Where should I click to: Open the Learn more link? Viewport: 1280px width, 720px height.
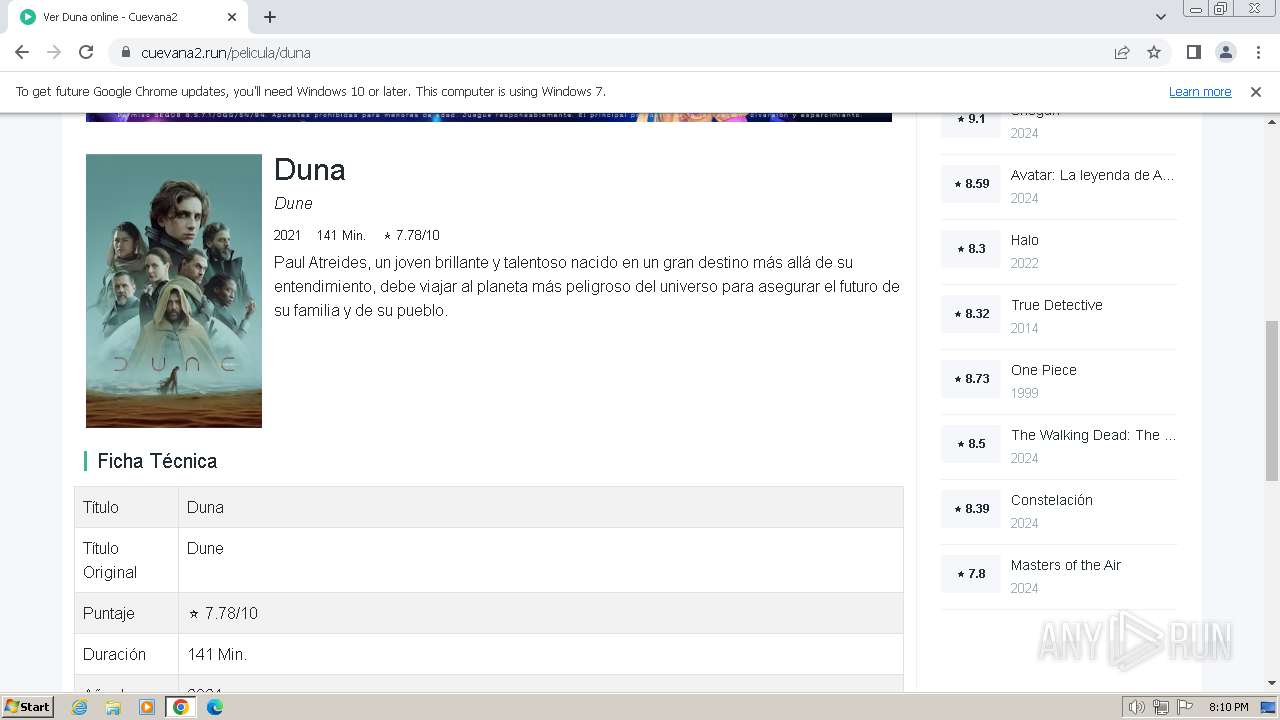pos(1200,91)
